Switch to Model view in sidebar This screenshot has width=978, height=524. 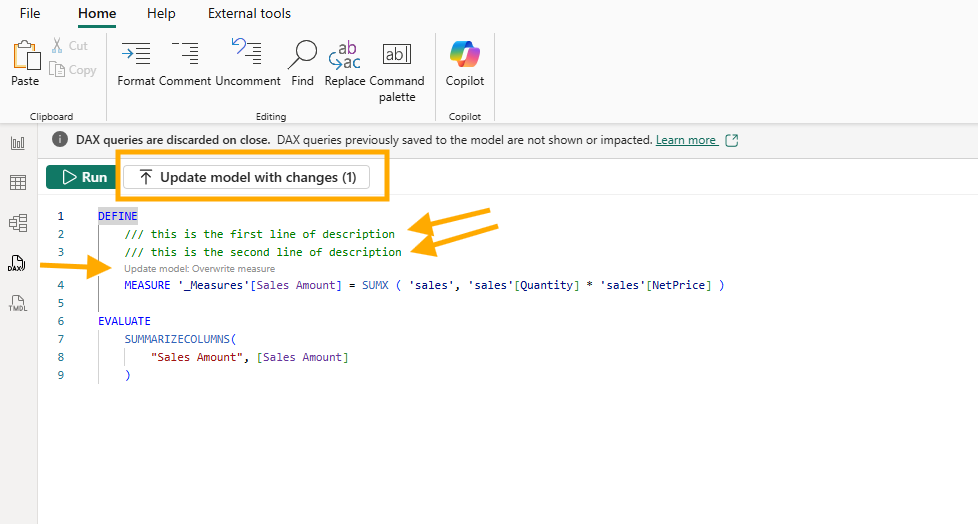pyautogui.click(x=18, y=223)
